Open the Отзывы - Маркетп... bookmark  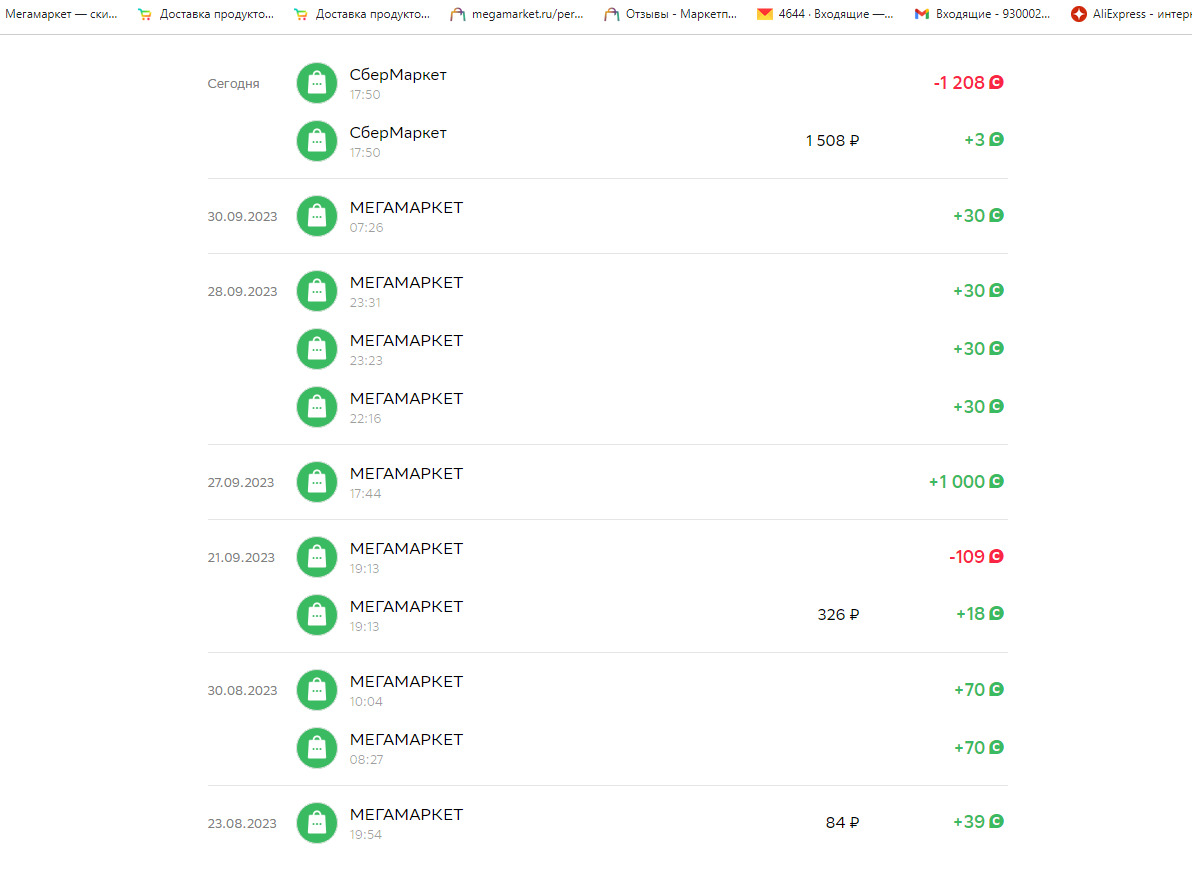coord(670,14)
